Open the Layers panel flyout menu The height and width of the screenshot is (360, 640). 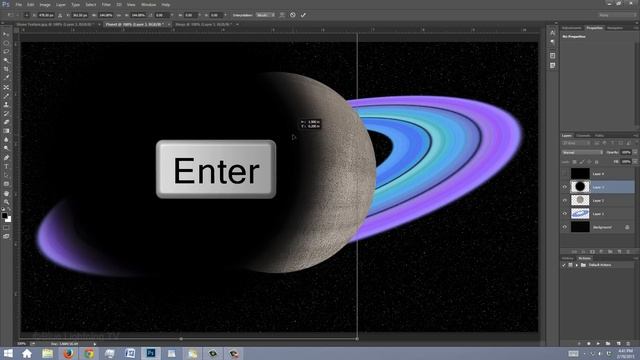pyautogui.click(x=636, y=136)
